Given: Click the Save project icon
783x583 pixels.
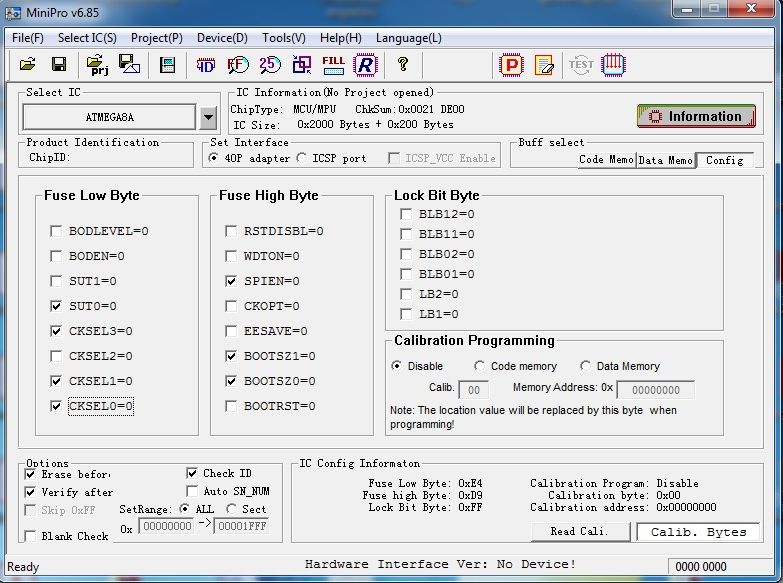Looking at the screenshot, I should pos(129,64).
